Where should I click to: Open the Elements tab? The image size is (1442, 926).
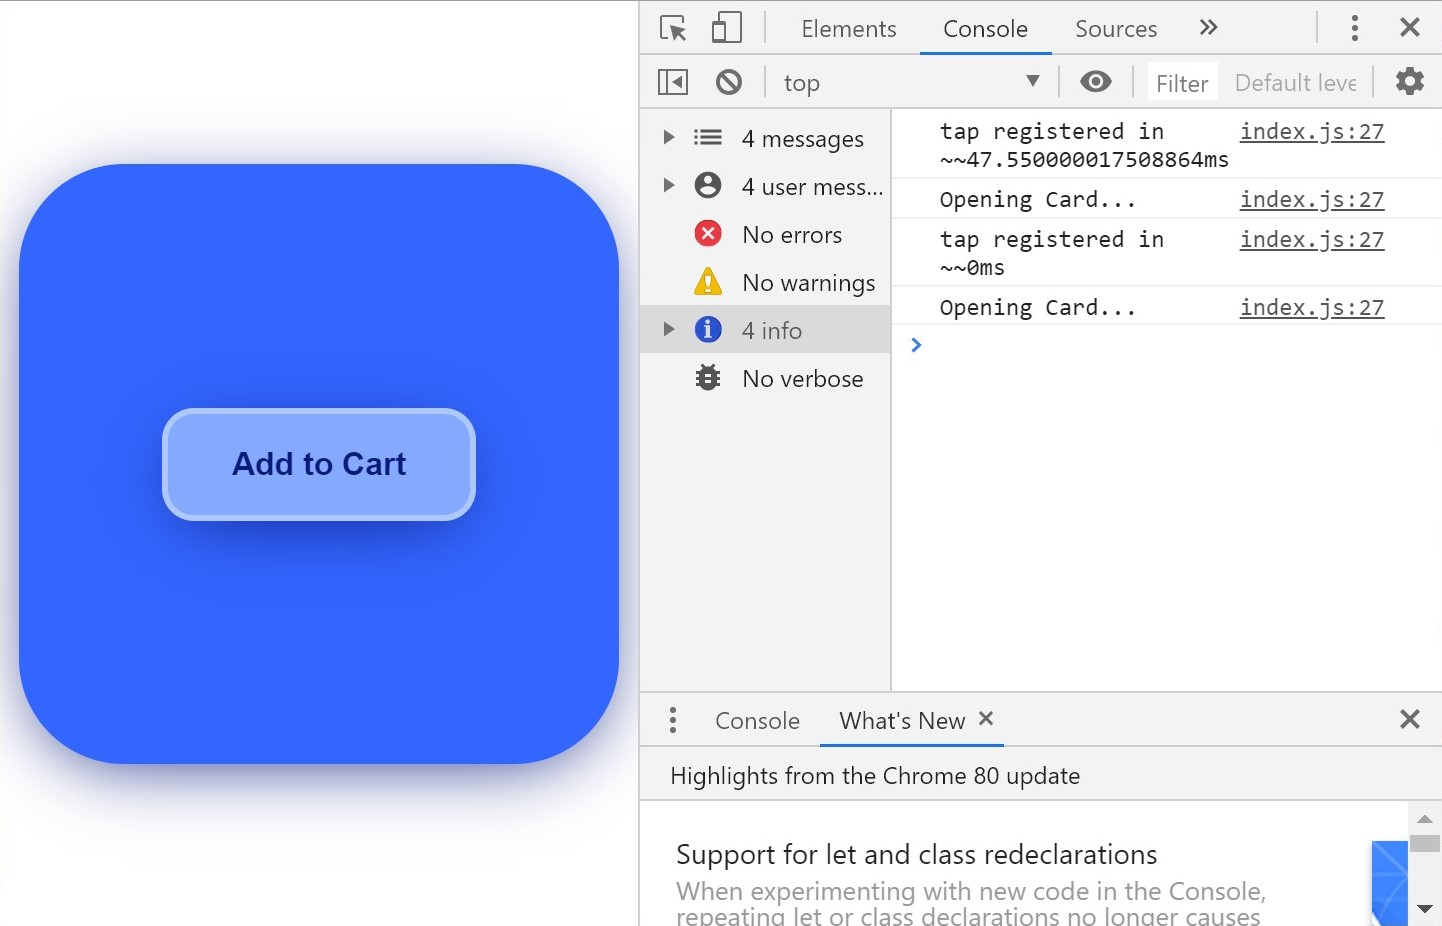849,29
